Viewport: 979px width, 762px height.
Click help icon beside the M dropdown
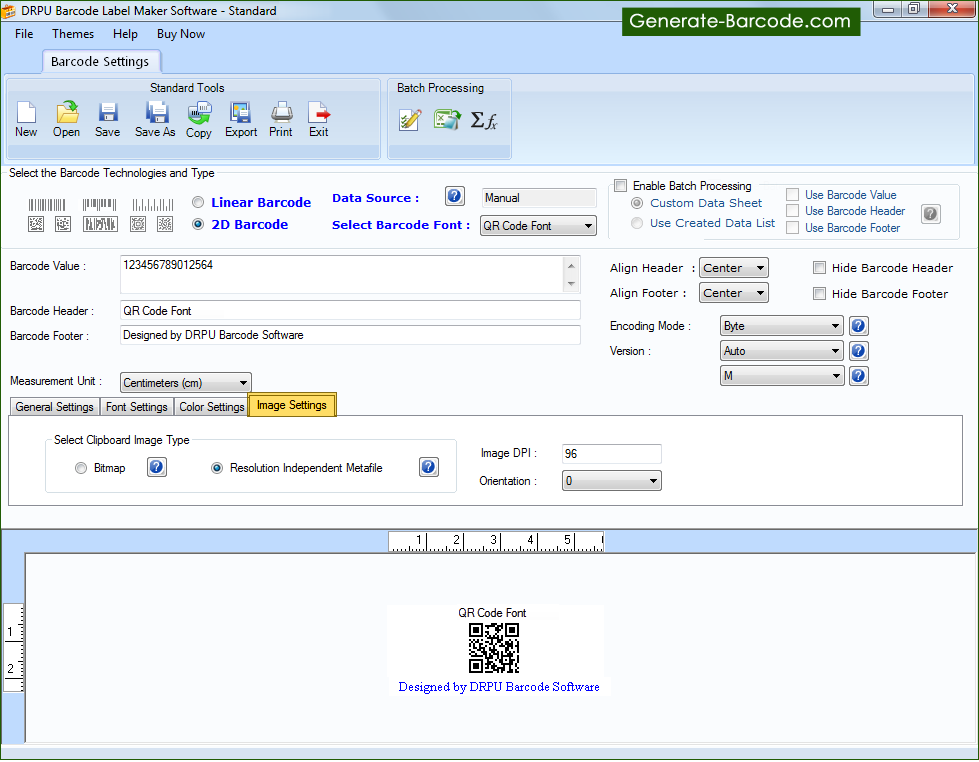click(x=858, y=376)
